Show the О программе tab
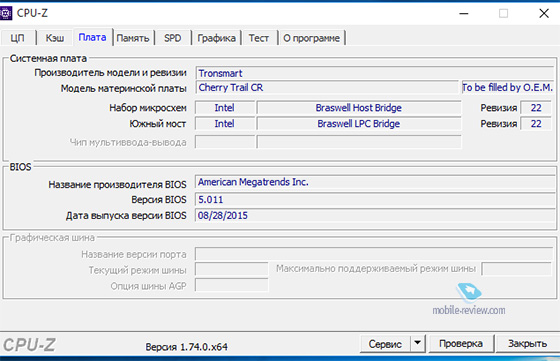The image size is (560, 361). click(x=311, y=38)
